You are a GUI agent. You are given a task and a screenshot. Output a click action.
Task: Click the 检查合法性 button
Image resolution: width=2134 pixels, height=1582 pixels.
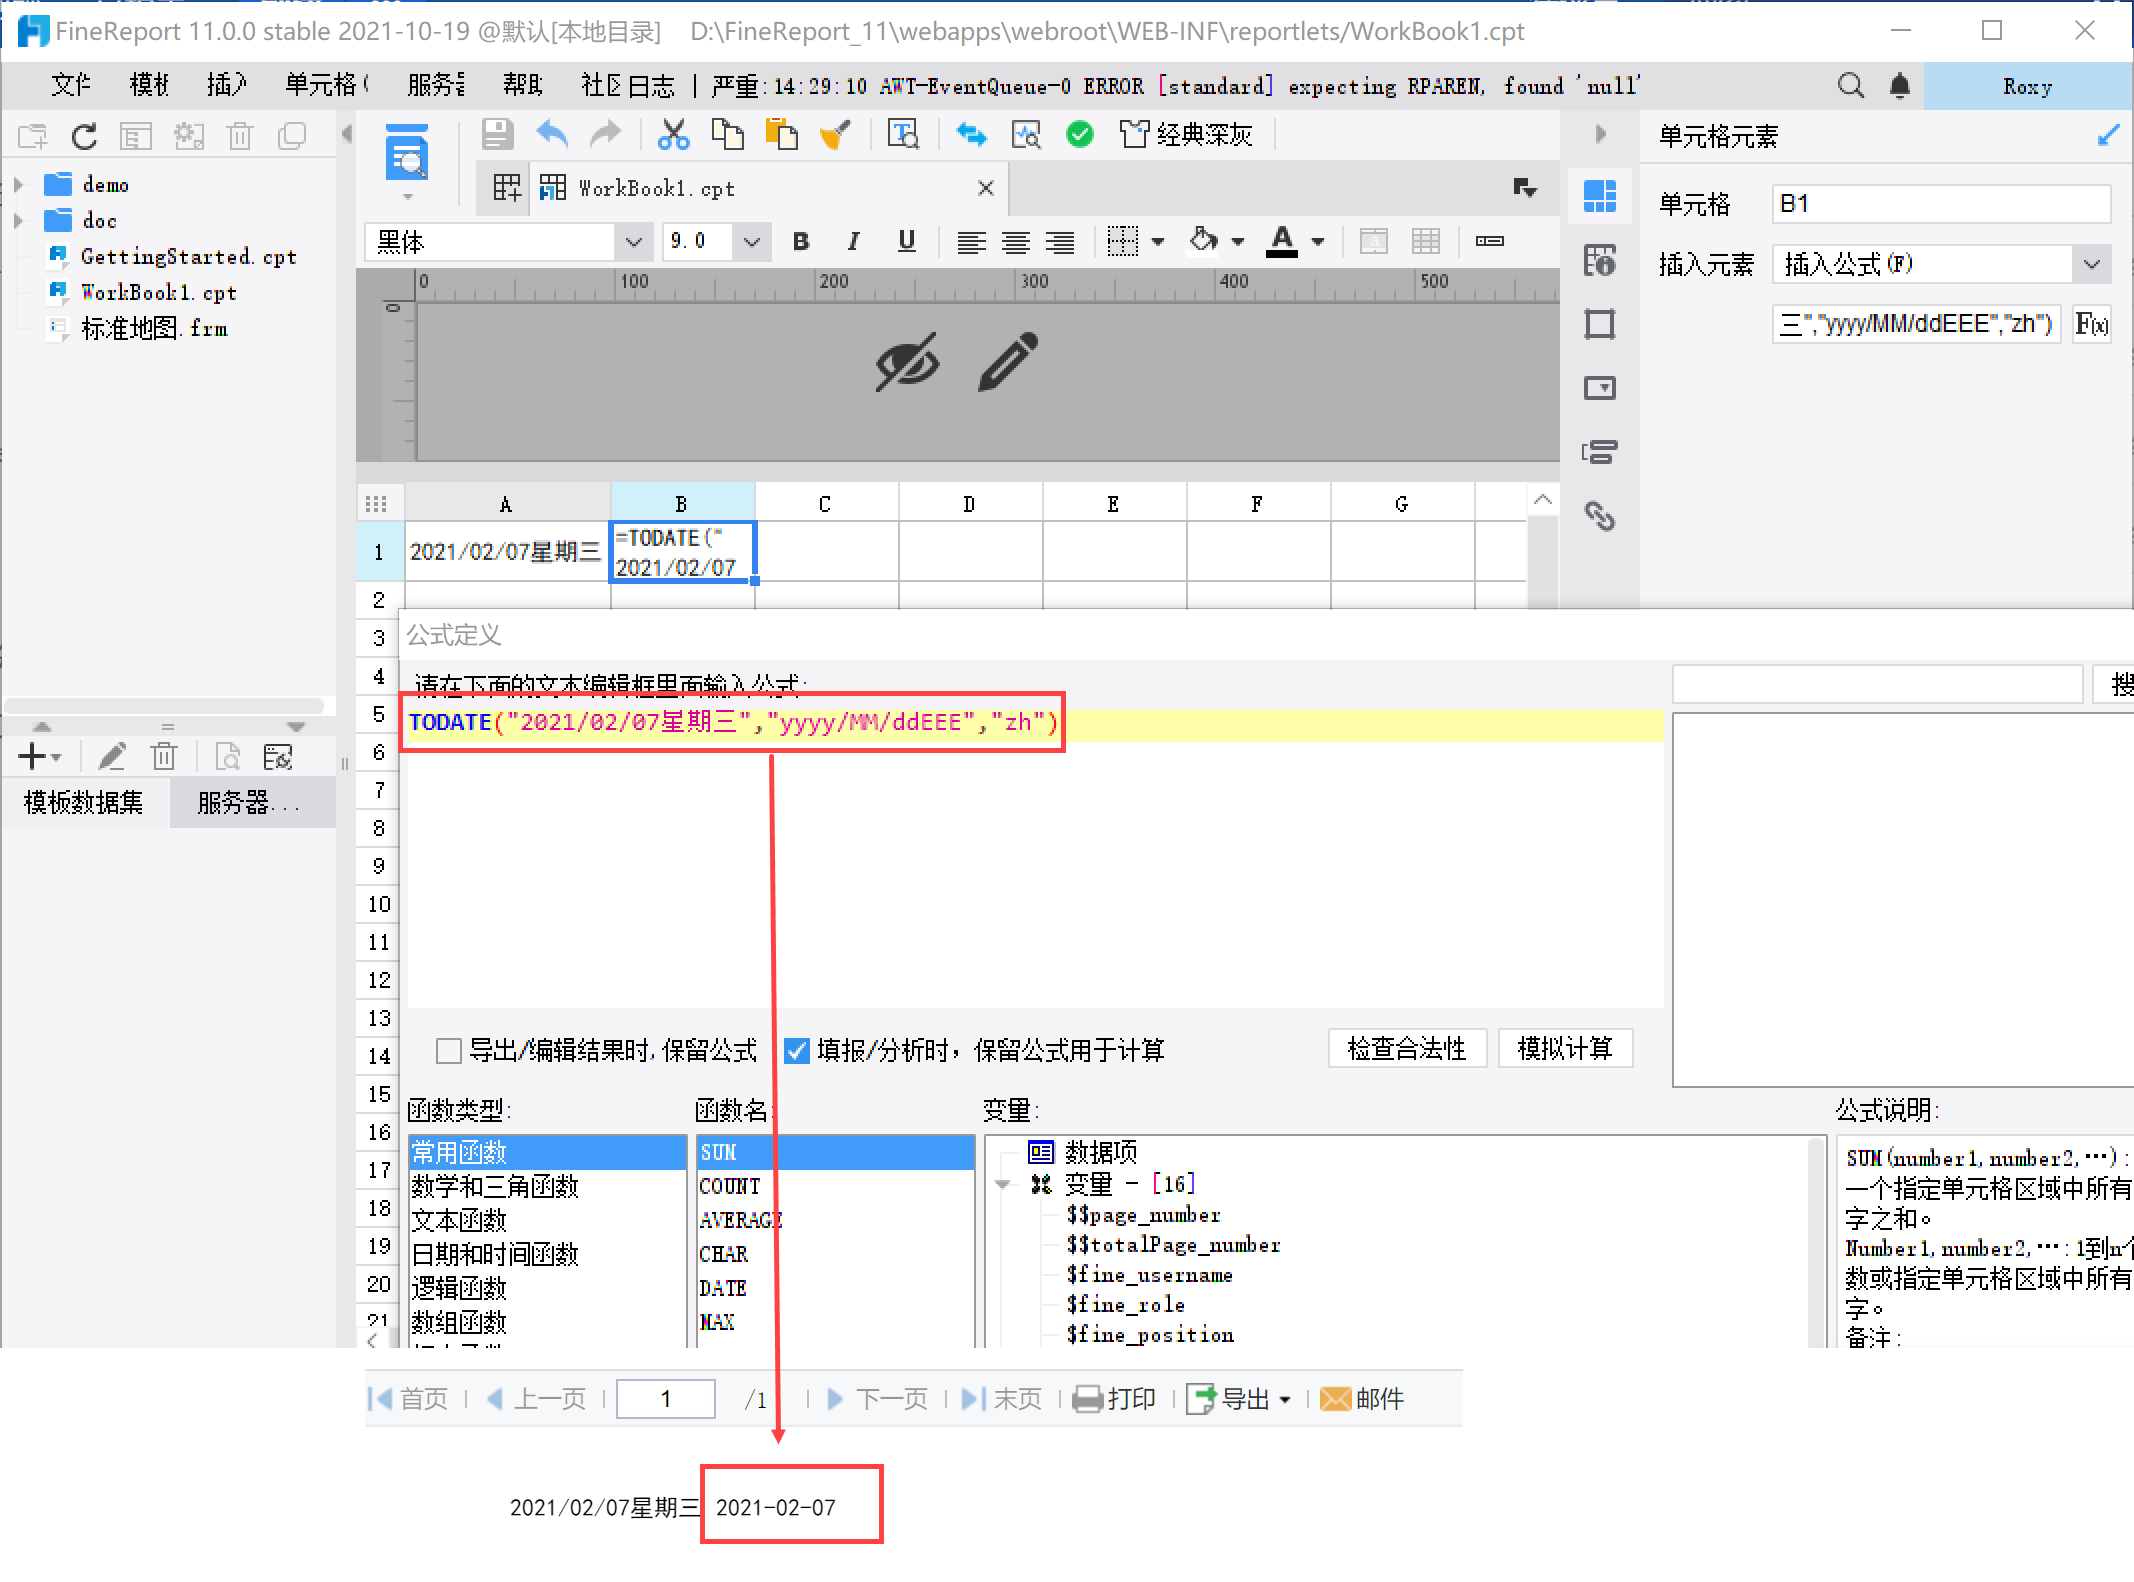[1406, 1048]
